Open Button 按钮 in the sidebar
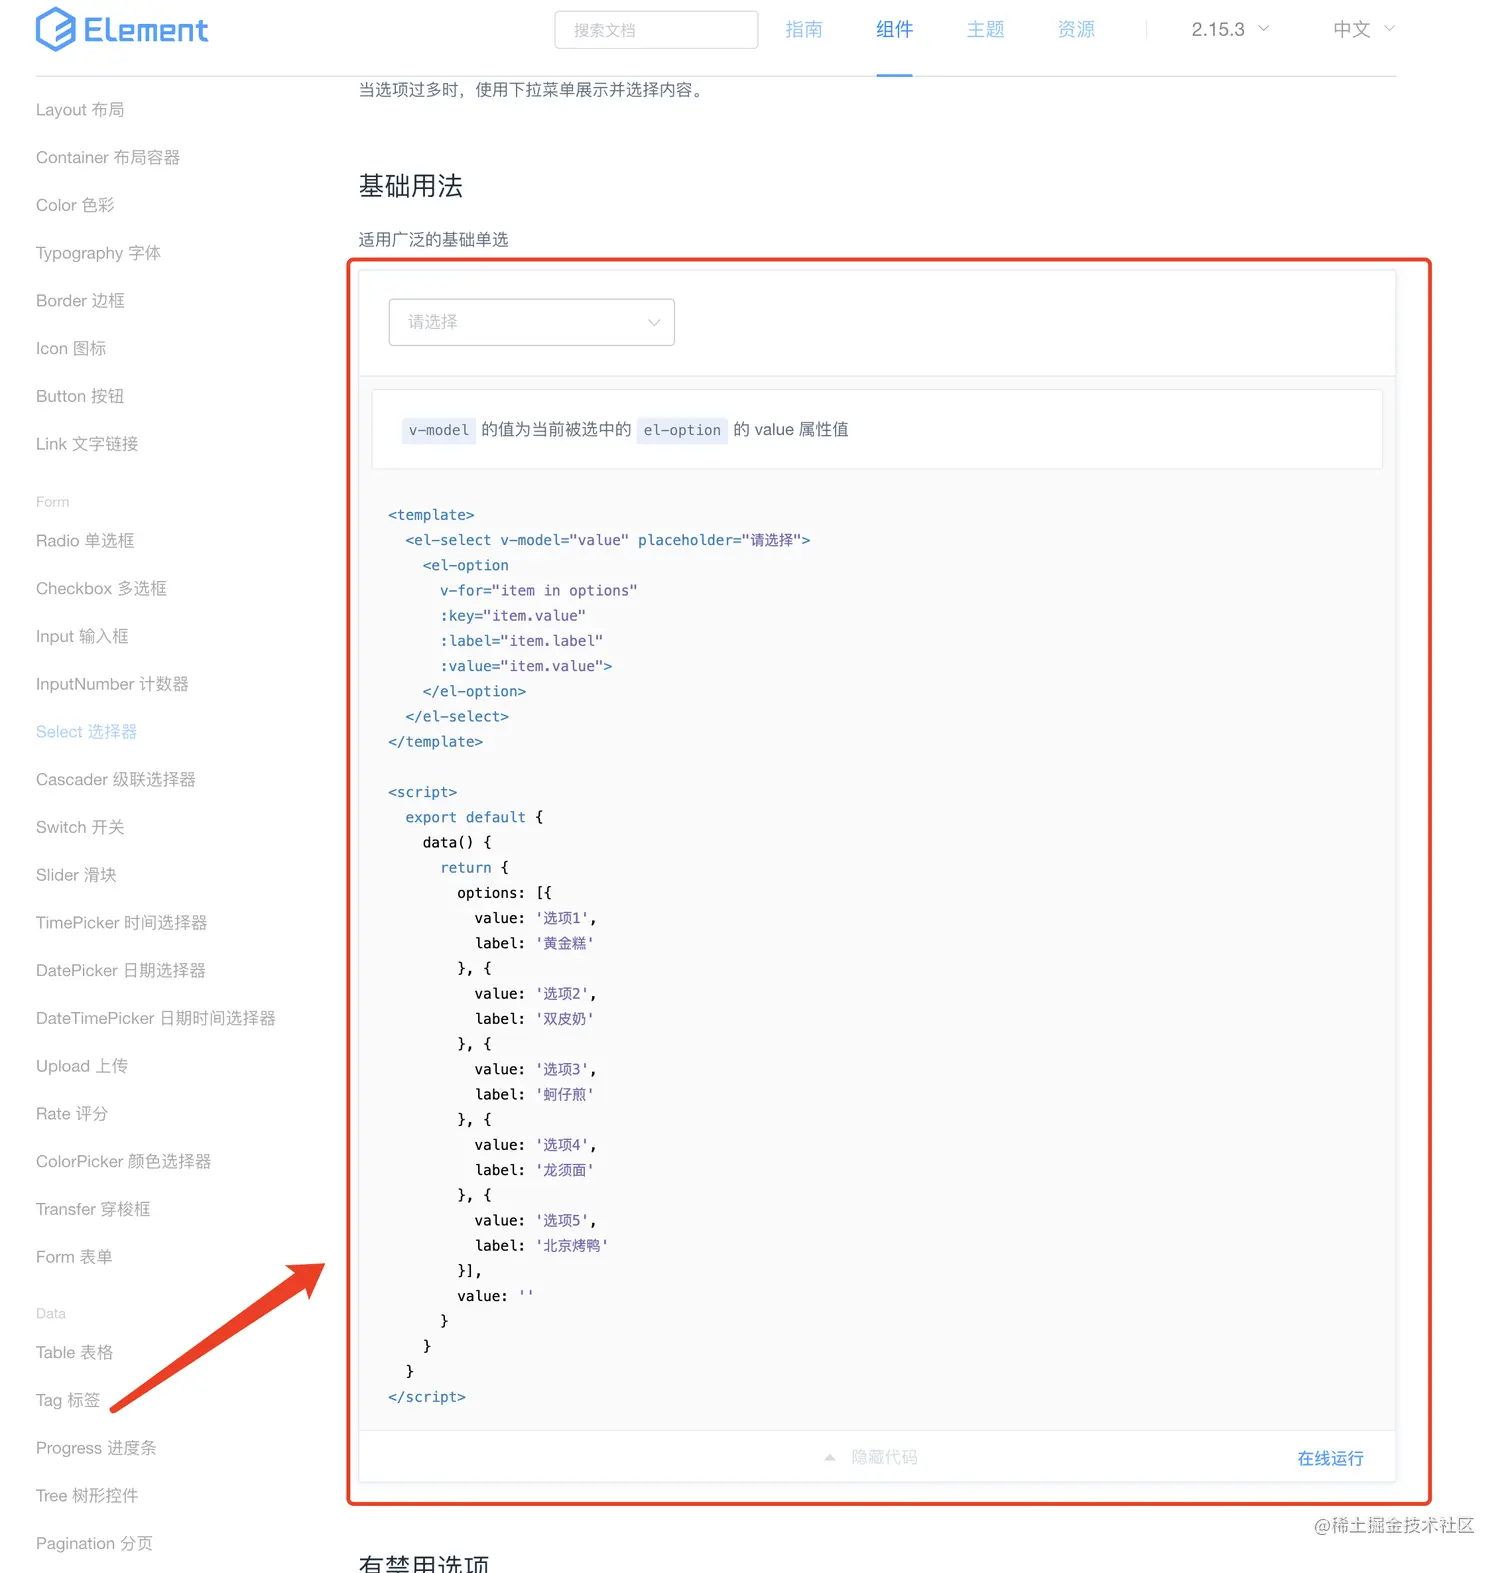Image resolution: width=1512 pixels, height=1573 pixels. tap(80, 396)
